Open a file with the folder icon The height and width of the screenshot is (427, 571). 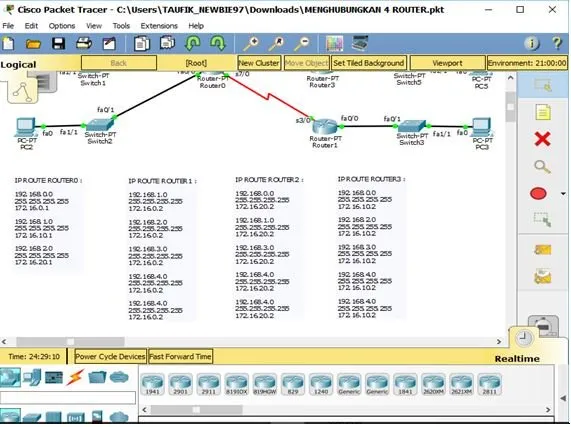[x=33, y=44]
